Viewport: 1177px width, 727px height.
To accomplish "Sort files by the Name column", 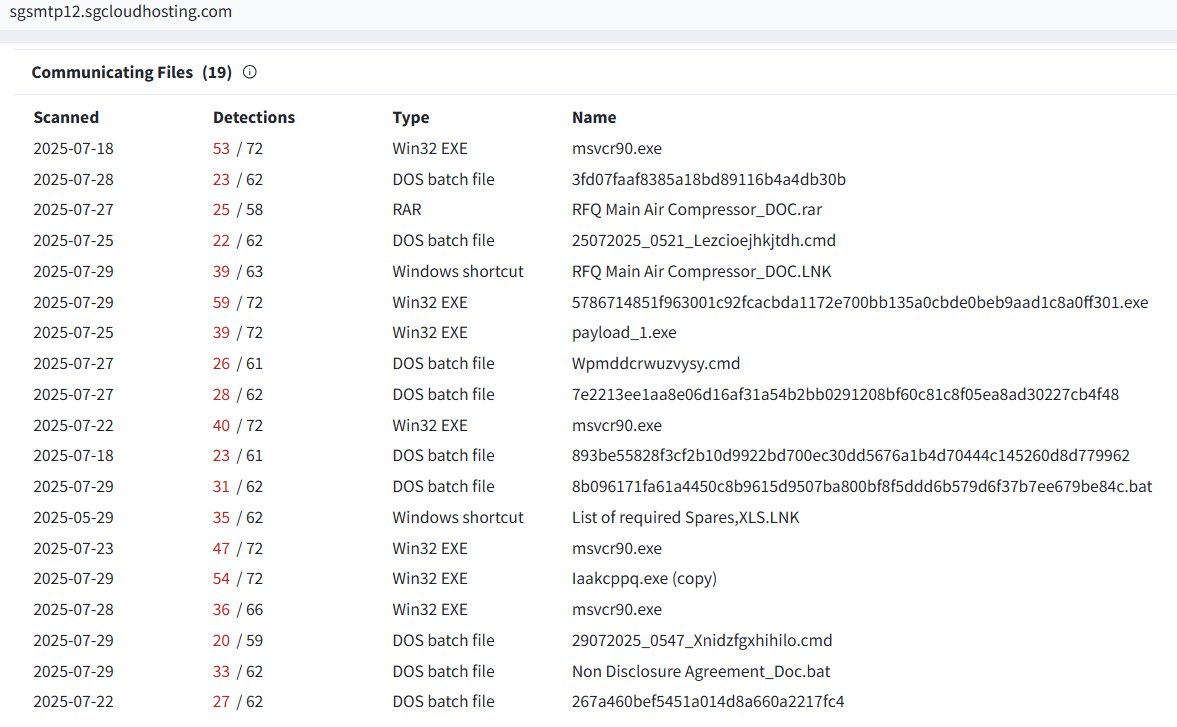I will [594, 117].
